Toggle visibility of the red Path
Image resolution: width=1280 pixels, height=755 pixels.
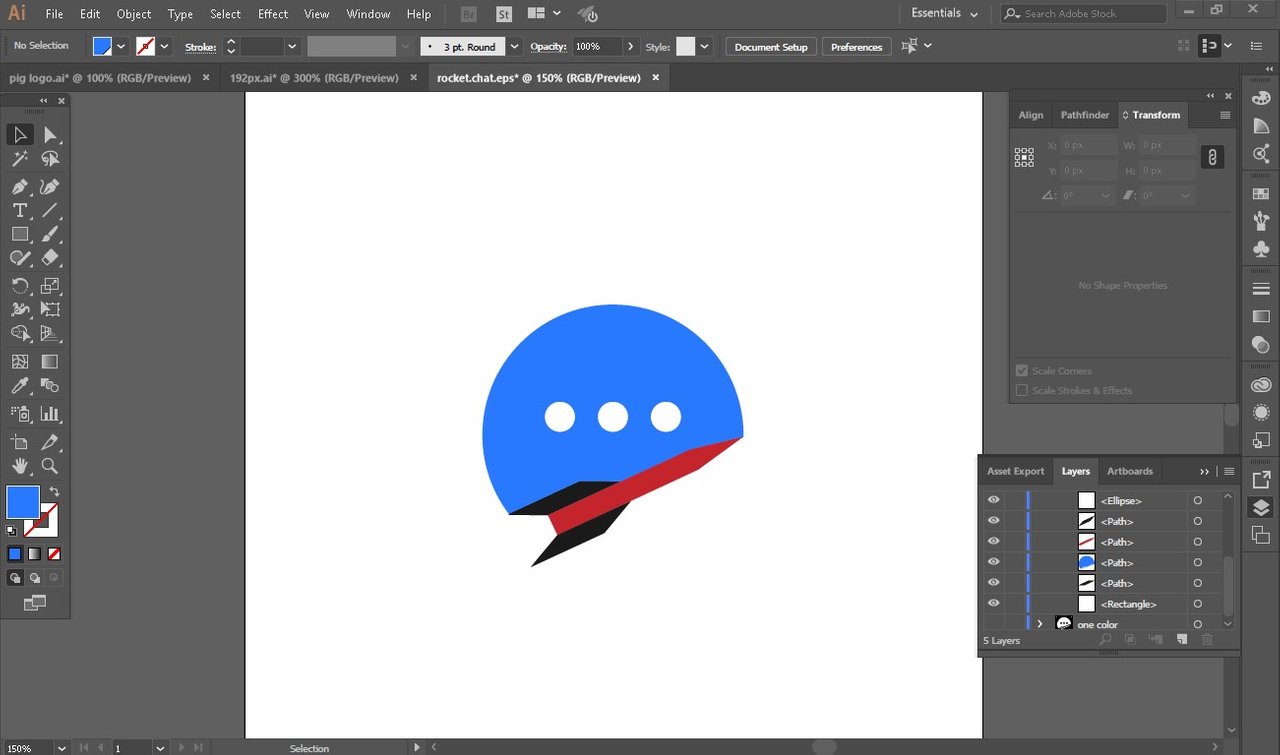coord(993,541)
